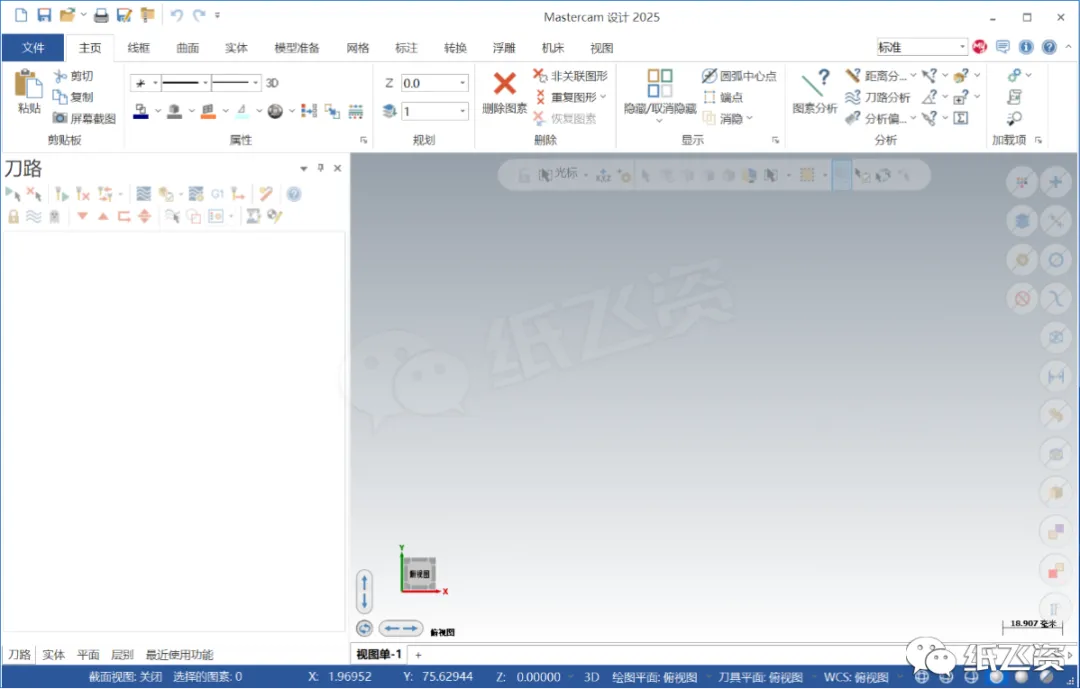This screenshot has height=689, width=1080.
Task: Click the view gnomon cube
Action: pos(419,573)
